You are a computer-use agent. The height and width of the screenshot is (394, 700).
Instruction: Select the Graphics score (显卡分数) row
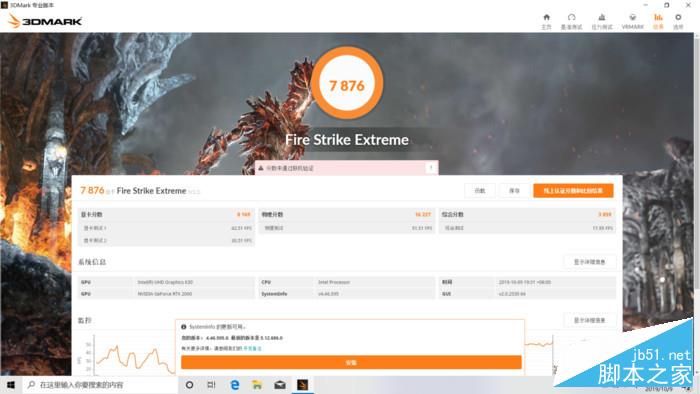166,215
